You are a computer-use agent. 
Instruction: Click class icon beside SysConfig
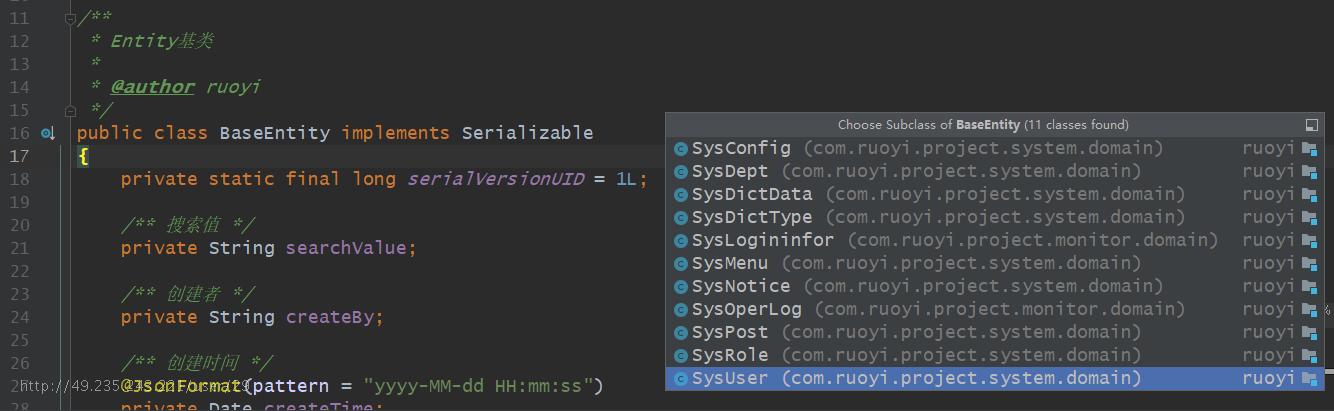pos(681,149)
